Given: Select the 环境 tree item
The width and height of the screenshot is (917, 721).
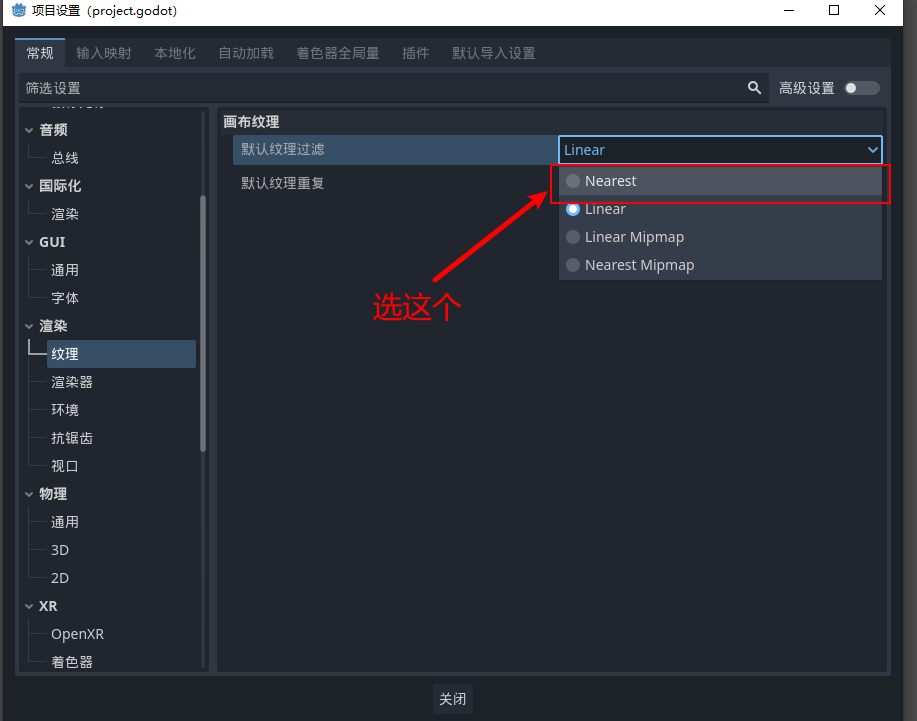Looking at the screenshot, I should click(64, 410).
